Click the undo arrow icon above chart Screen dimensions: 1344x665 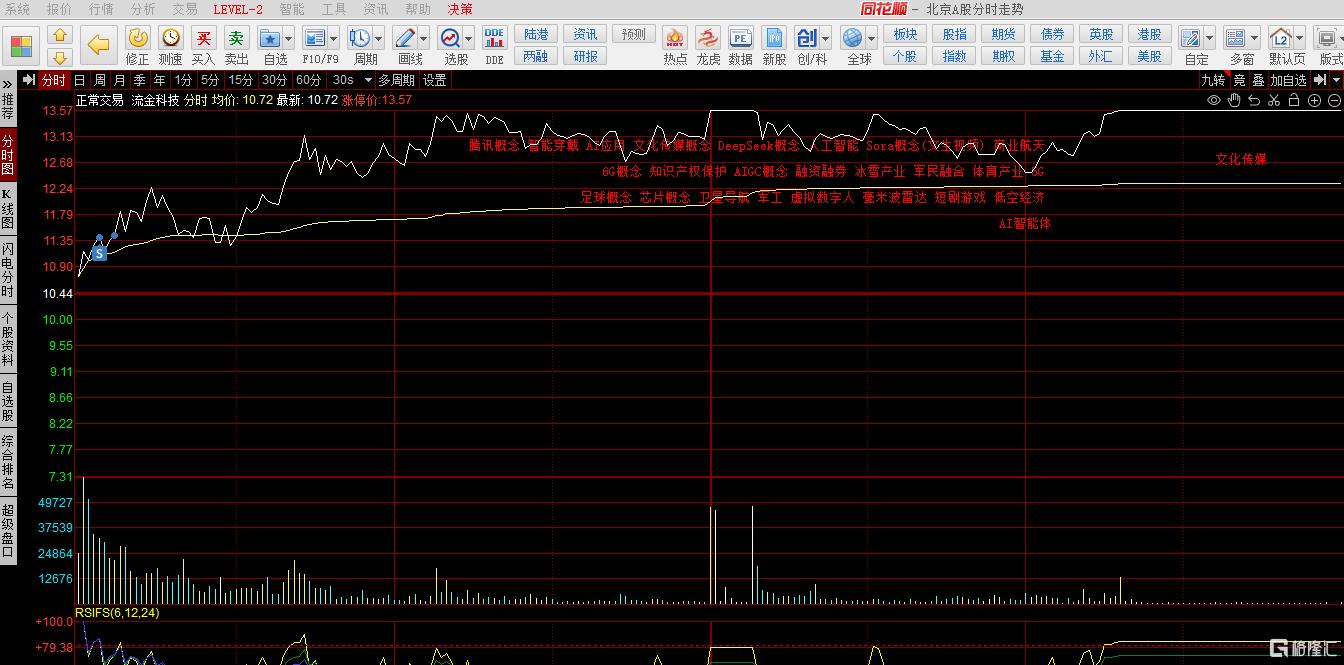click(x=1254, y=100)
